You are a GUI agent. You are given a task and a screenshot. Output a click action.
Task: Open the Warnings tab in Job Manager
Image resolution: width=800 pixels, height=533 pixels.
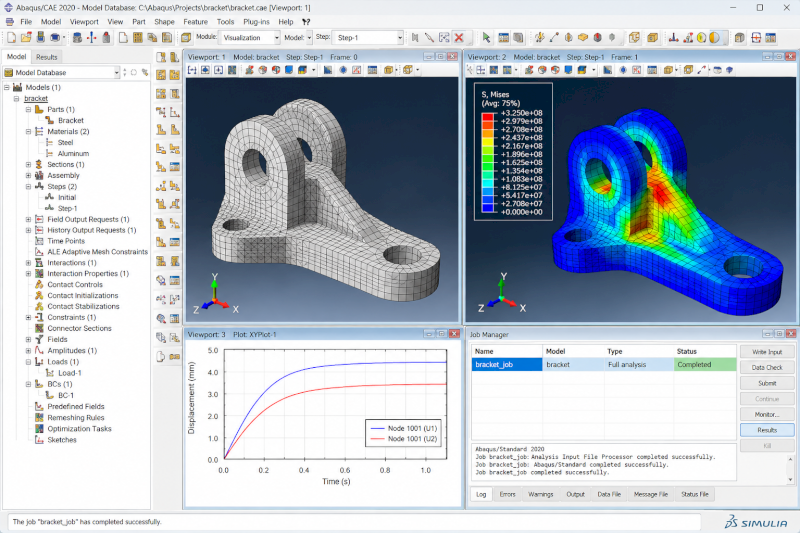540,494
